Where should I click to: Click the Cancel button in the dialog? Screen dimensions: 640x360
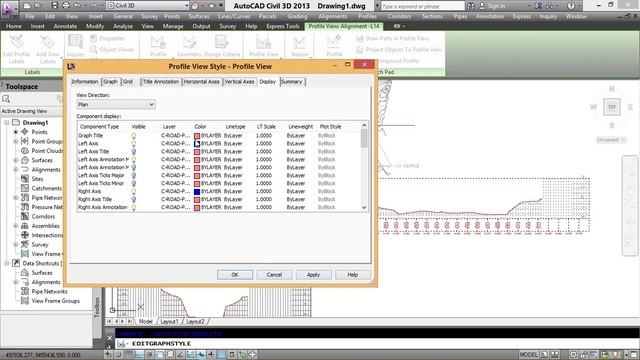pyautogui.click(x=274, y=275)
